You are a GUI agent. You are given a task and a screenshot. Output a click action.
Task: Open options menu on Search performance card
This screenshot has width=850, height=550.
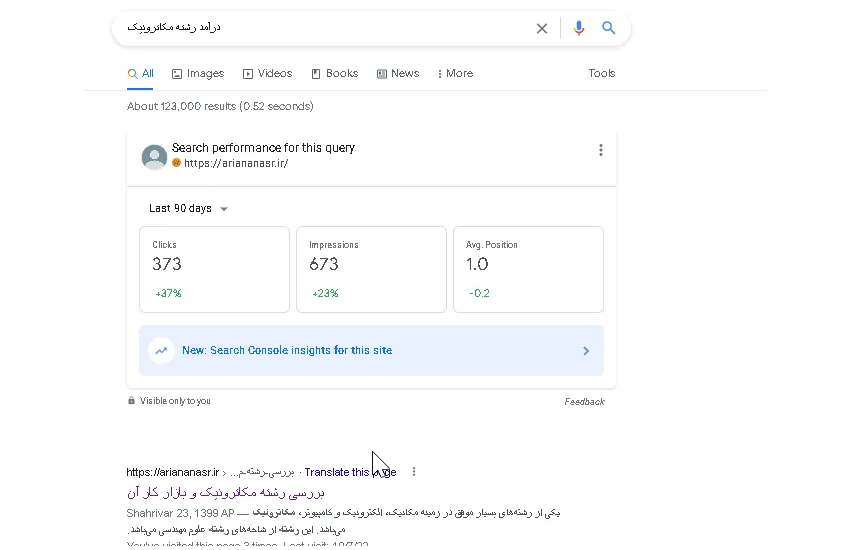click(x=601, y=150)
